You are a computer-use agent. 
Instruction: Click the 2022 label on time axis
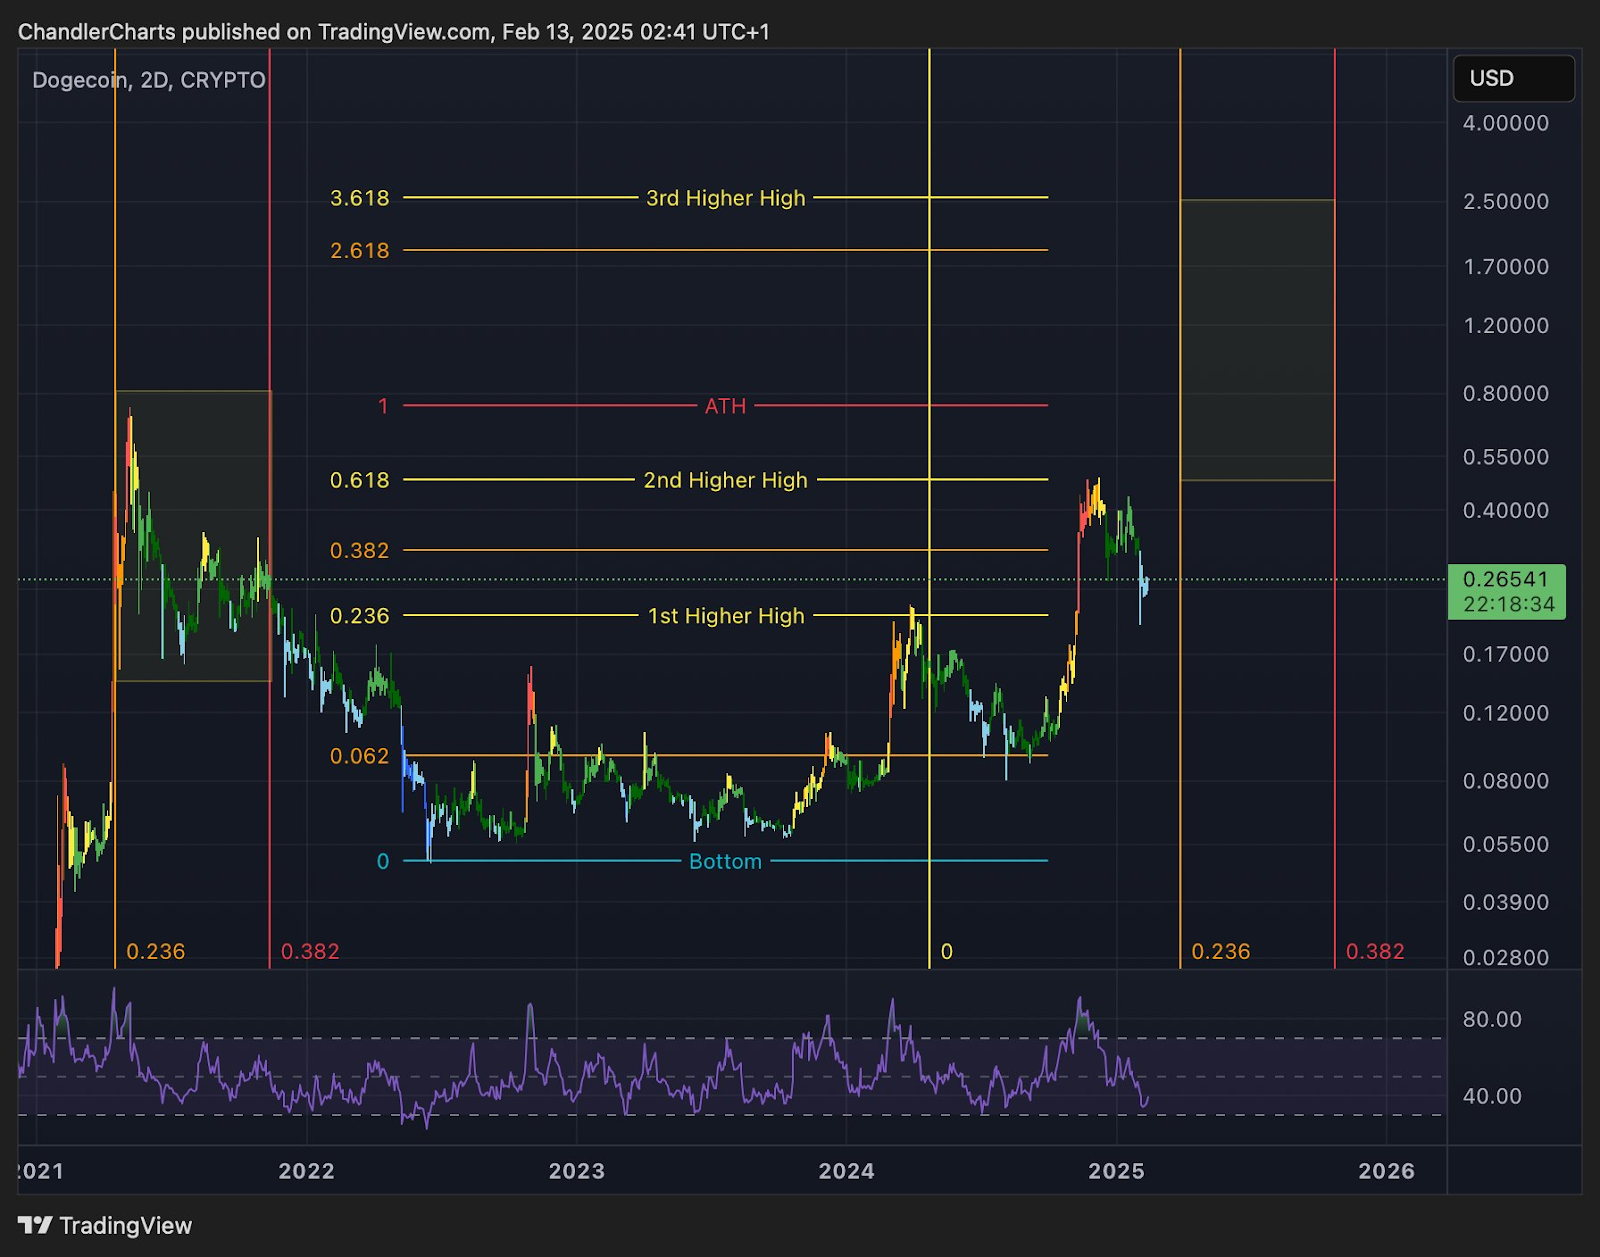pyautogui.click(x=306, y=1171)
